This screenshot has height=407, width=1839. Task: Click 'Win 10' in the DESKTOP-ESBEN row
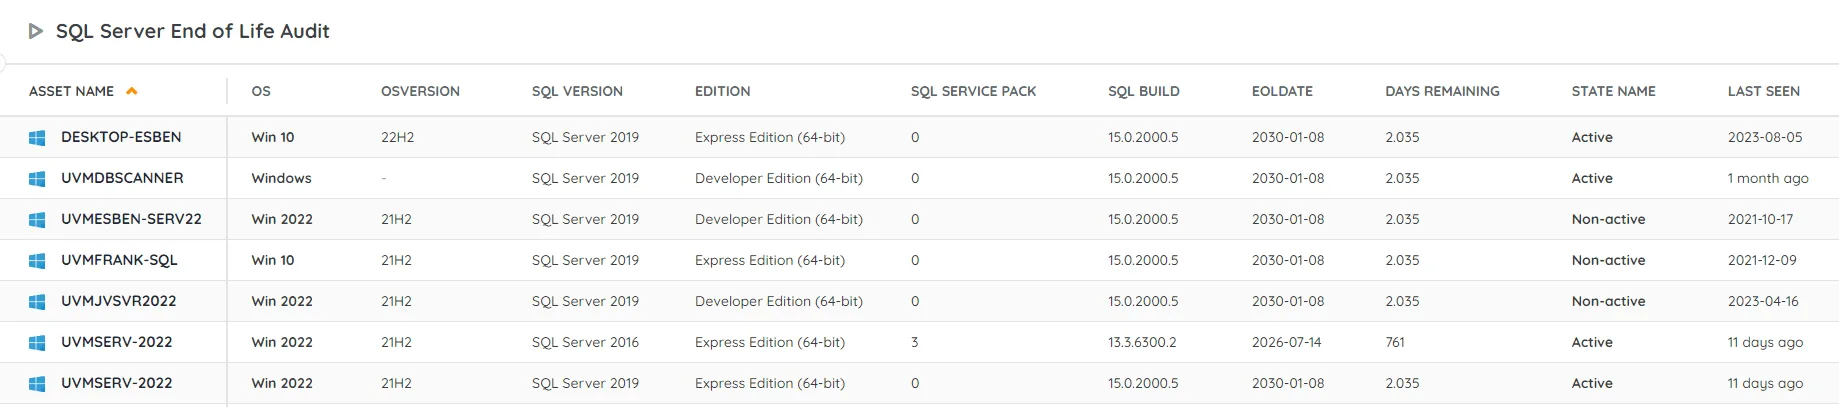coord(273,137)
